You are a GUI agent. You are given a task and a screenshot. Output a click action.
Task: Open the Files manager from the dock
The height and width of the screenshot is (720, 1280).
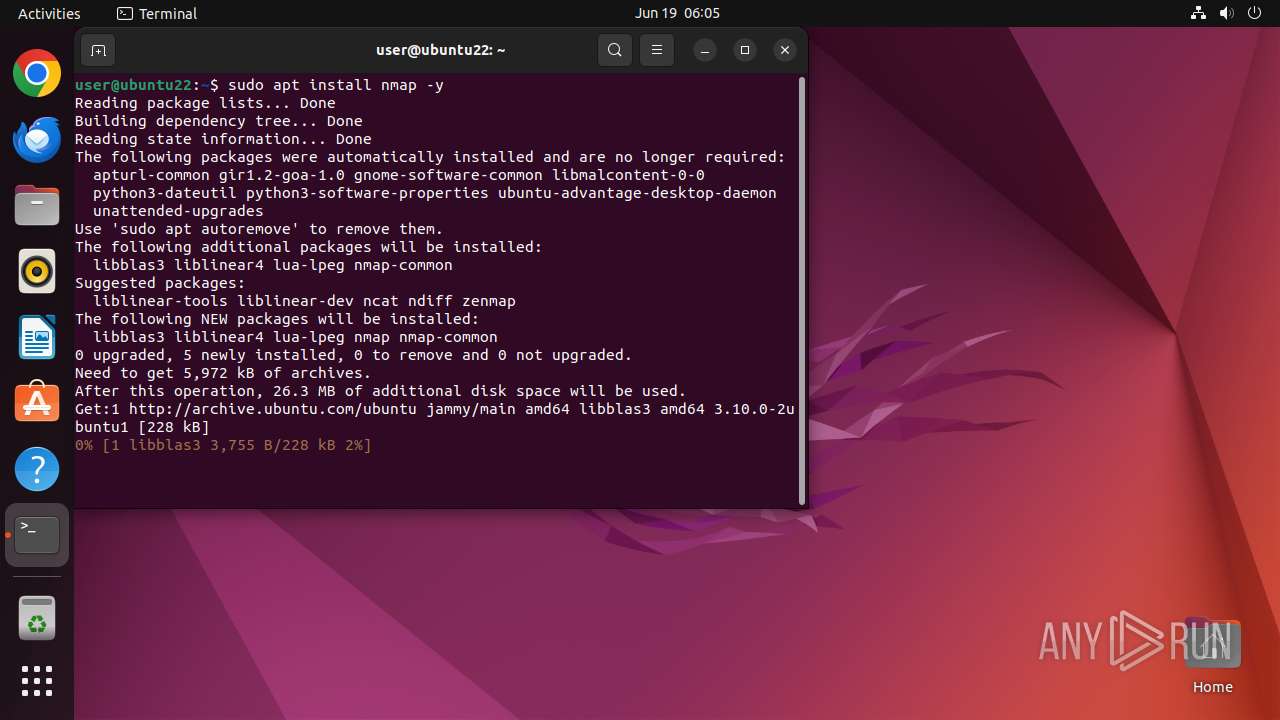coord(37,205)
